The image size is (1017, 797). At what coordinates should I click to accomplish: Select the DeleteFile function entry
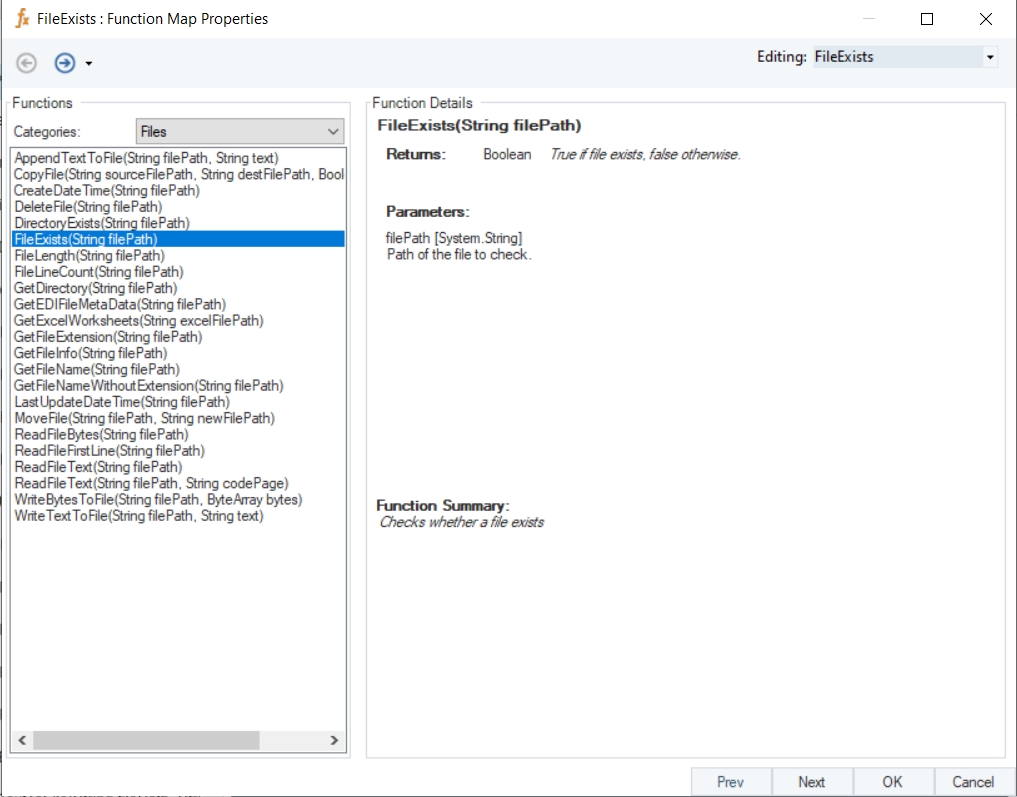88,207
